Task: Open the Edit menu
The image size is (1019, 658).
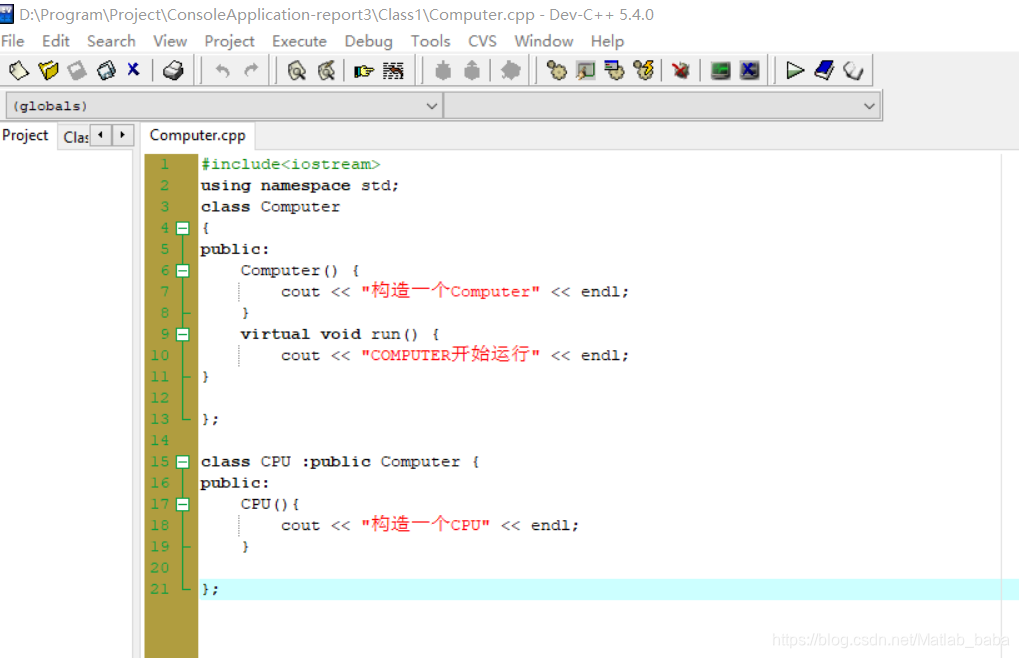Action: pos(56,41)
